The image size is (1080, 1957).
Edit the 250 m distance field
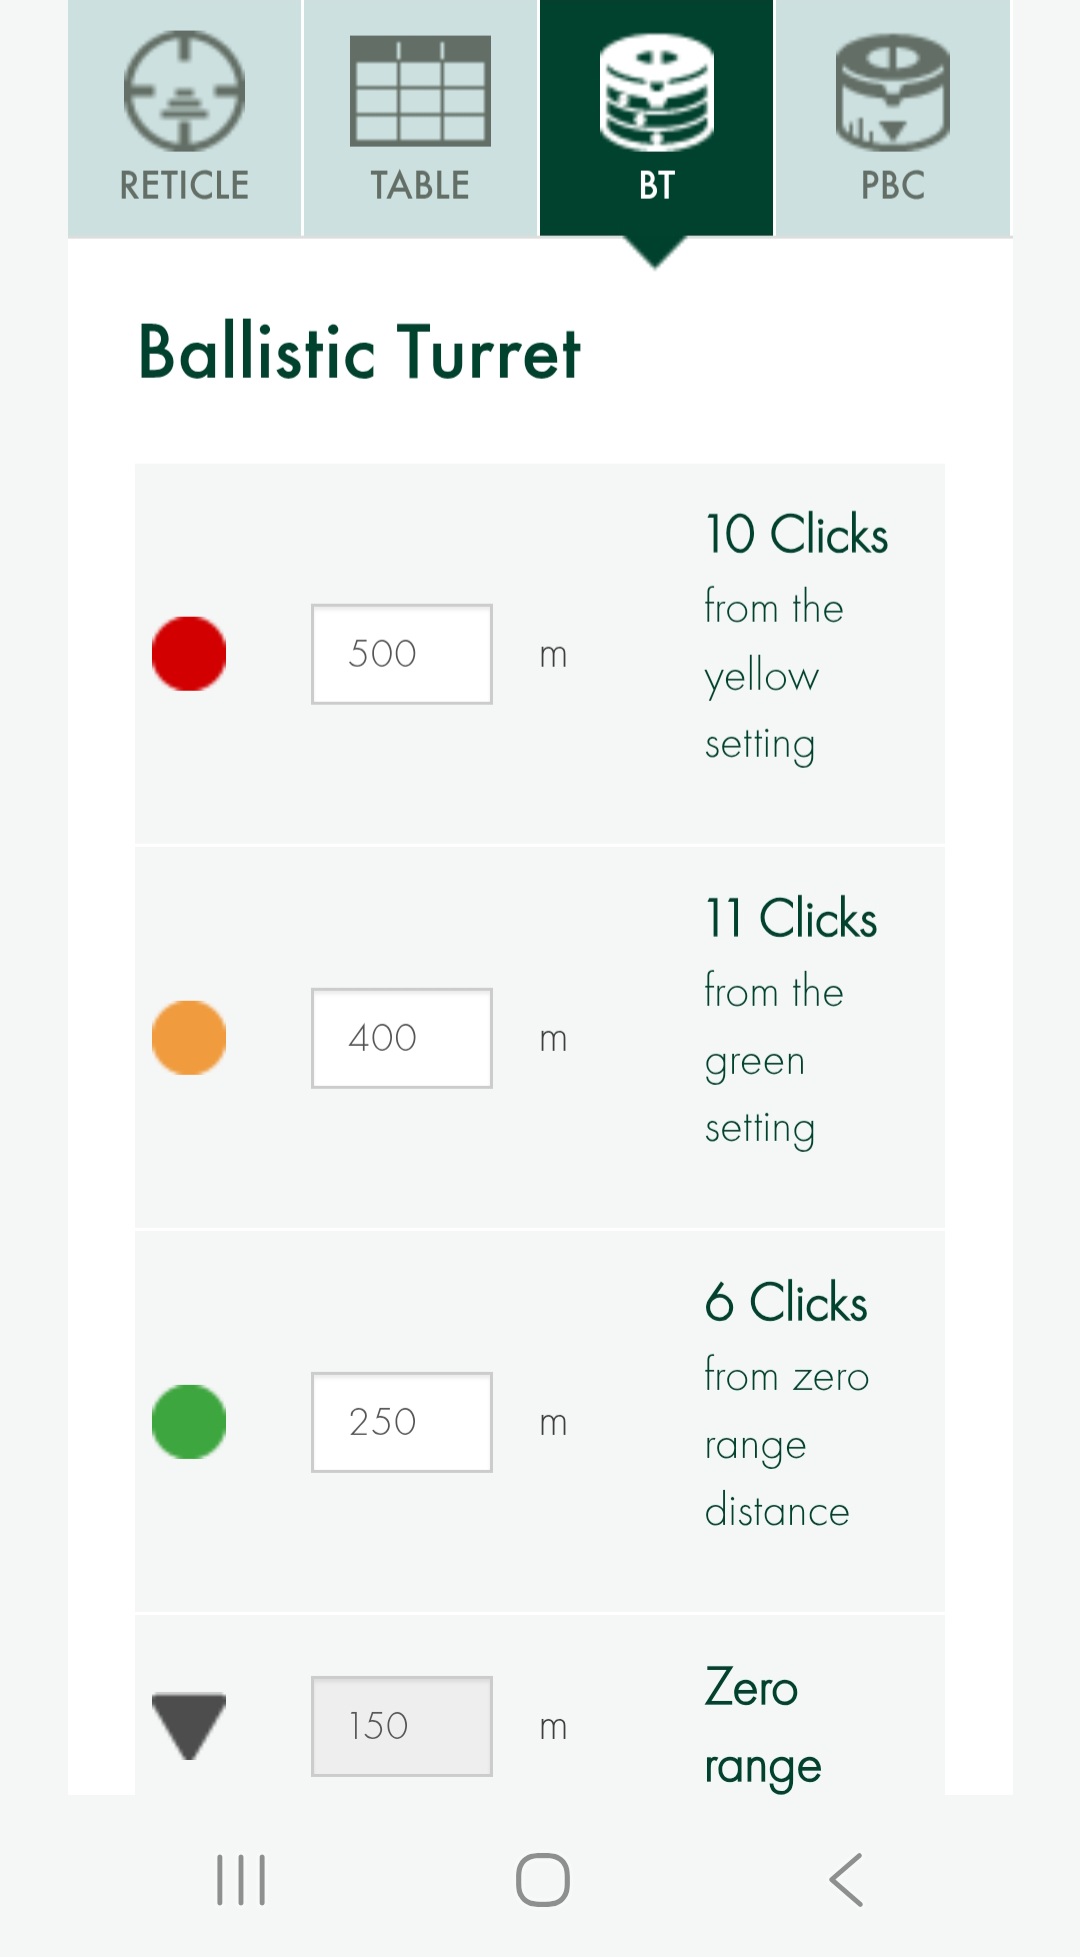[x=401, y=1422]
